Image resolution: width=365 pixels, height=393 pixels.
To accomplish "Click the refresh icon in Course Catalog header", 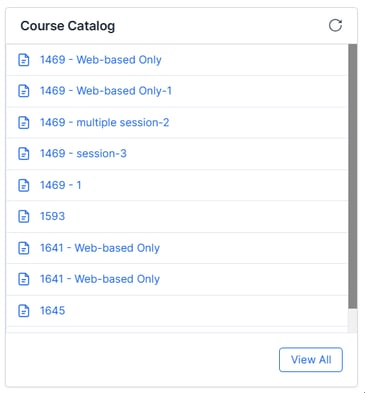I will (x=335, y=25).
